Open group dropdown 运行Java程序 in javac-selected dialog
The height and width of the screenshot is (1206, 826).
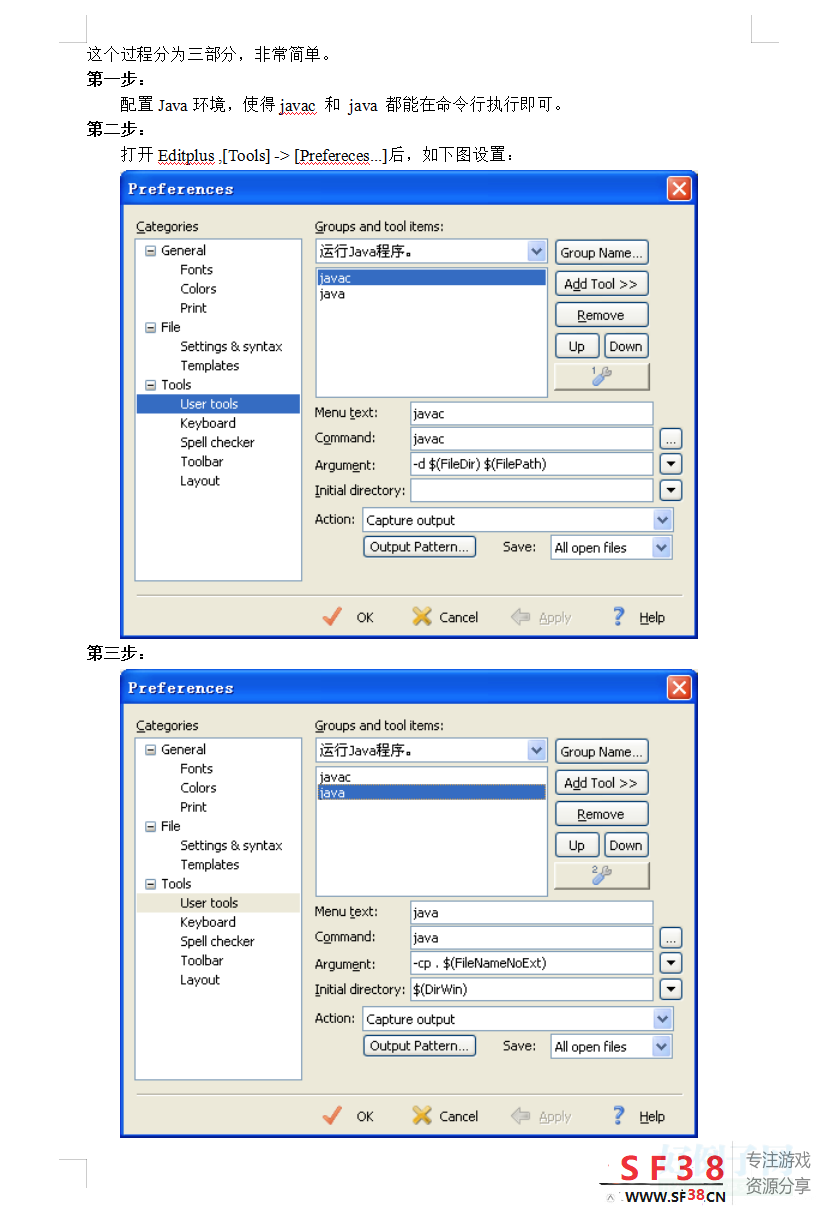[537, 252]
